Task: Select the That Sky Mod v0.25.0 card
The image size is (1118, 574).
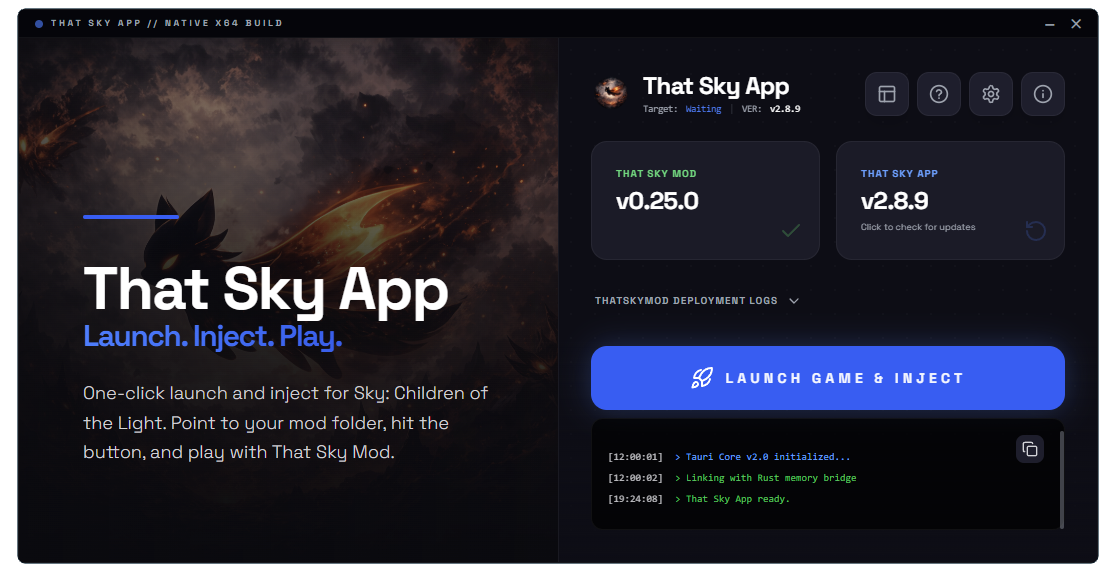Action: point(705,200)
